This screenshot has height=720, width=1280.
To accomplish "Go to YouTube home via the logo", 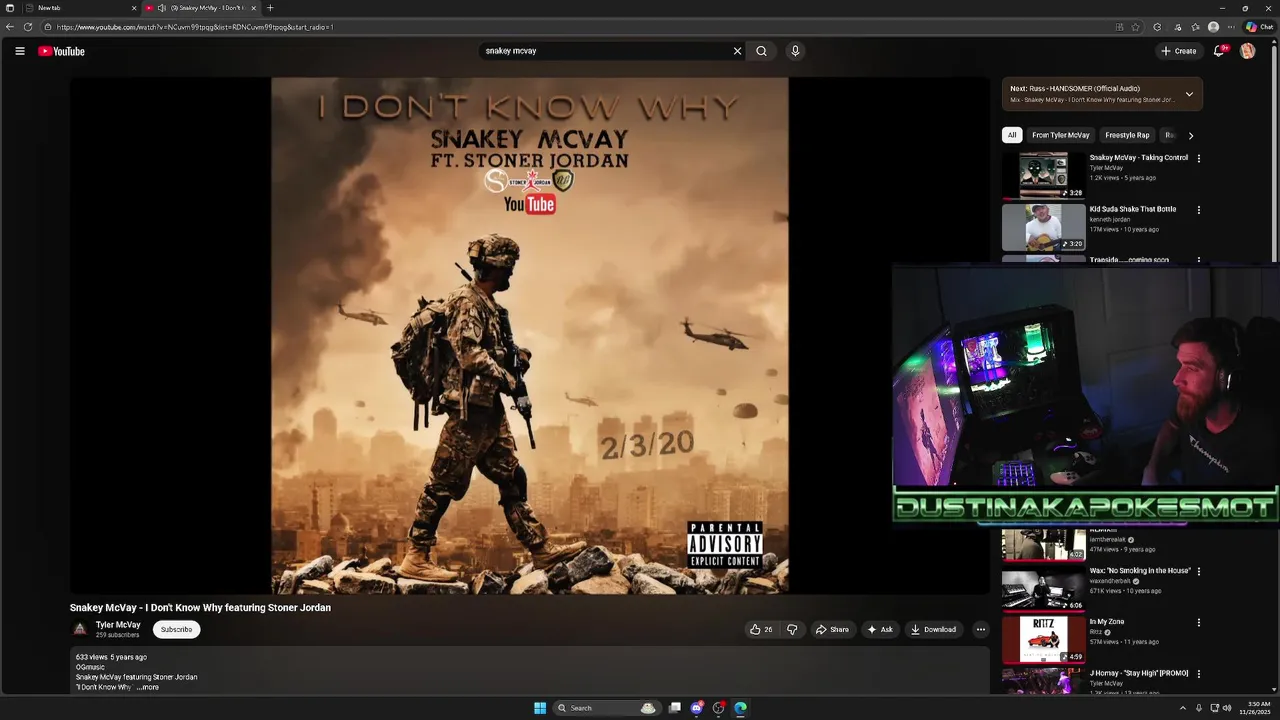I will point(62,51).
